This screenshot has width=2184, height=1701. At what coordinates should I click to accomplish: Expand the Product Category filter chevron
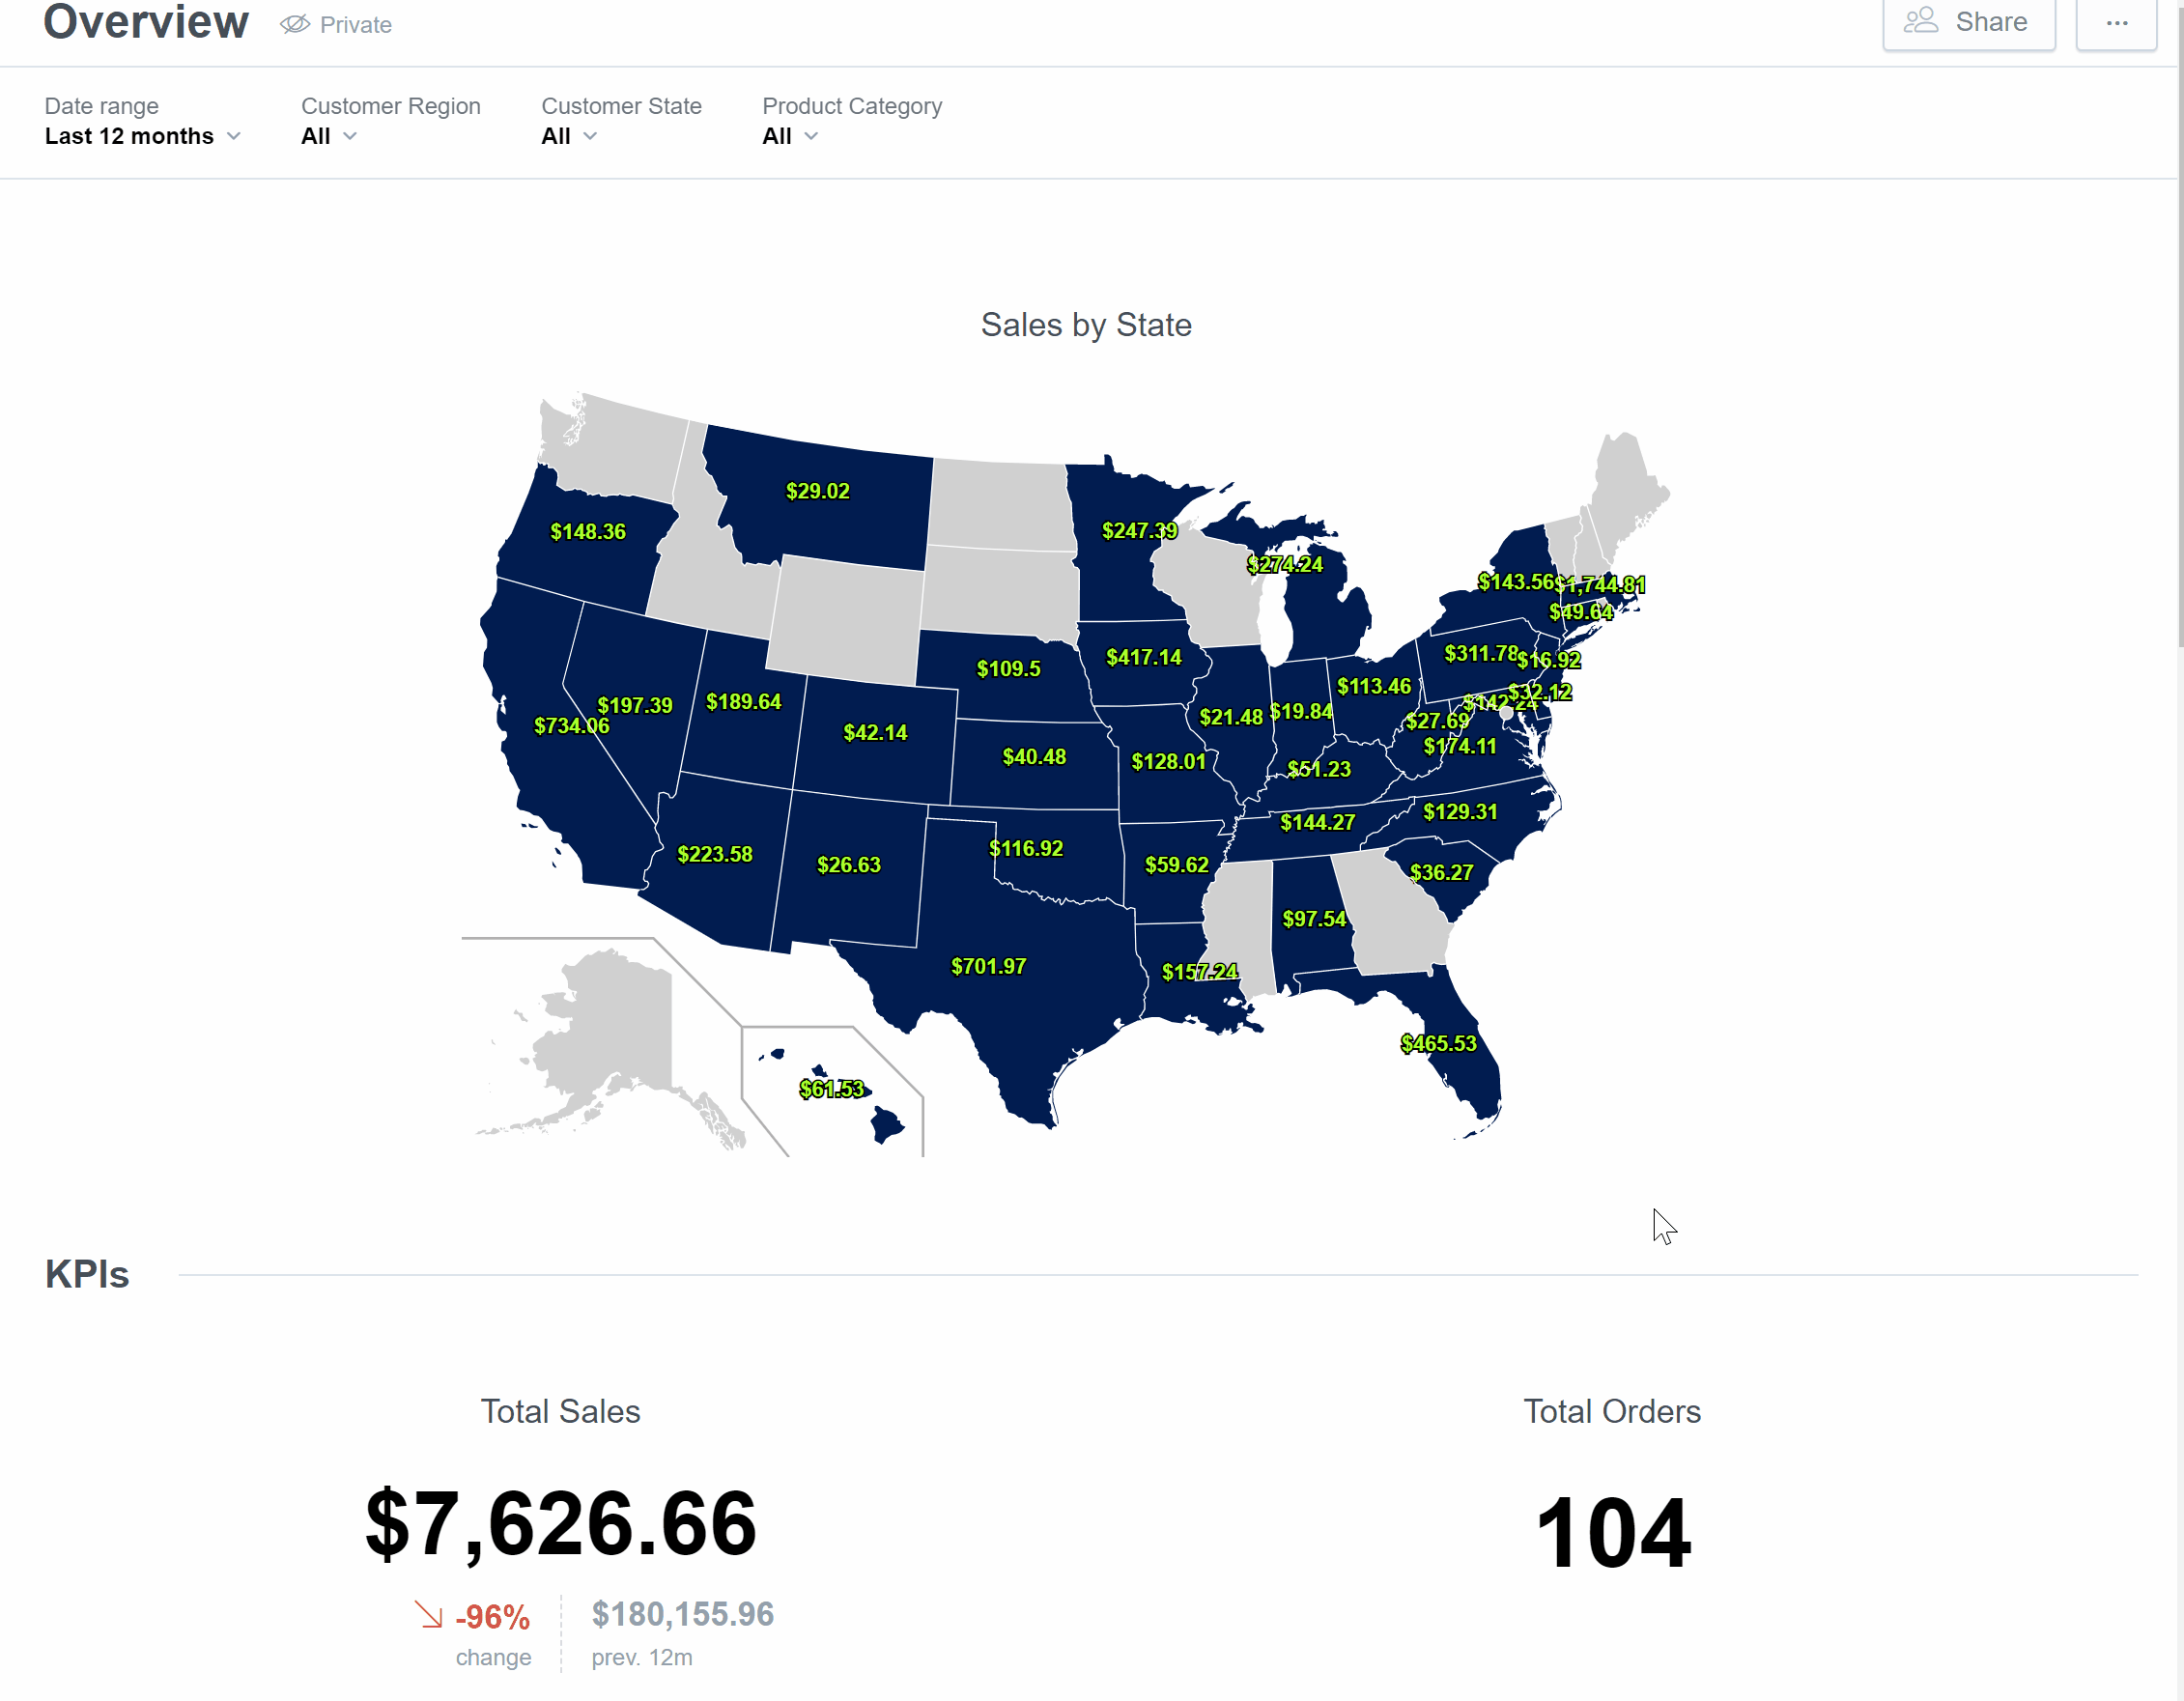click(x=811, y=136)
